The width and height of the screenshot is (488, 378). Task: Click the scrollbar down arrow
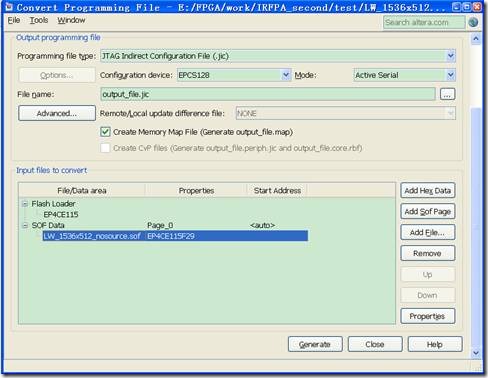(476, 353)
